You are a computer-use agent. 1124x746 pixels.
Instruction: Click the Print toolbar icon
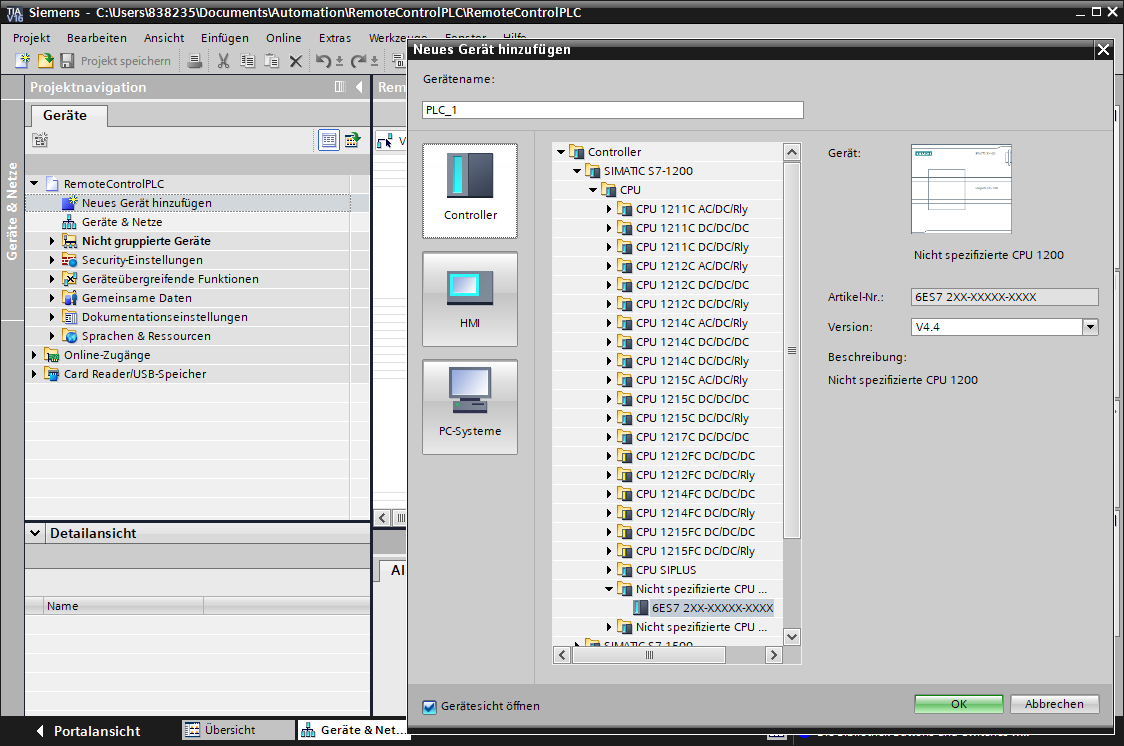(194, 61)
